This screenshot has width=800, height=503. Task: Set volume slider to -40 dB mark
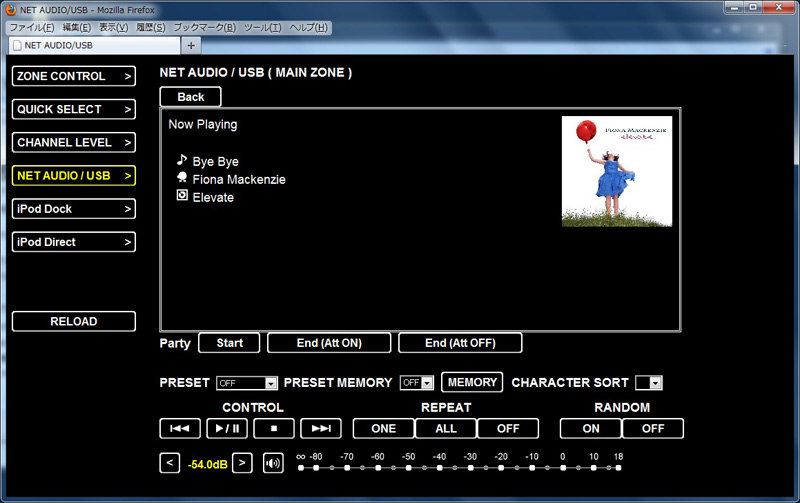pyautogui.click(x=440, y=467)
